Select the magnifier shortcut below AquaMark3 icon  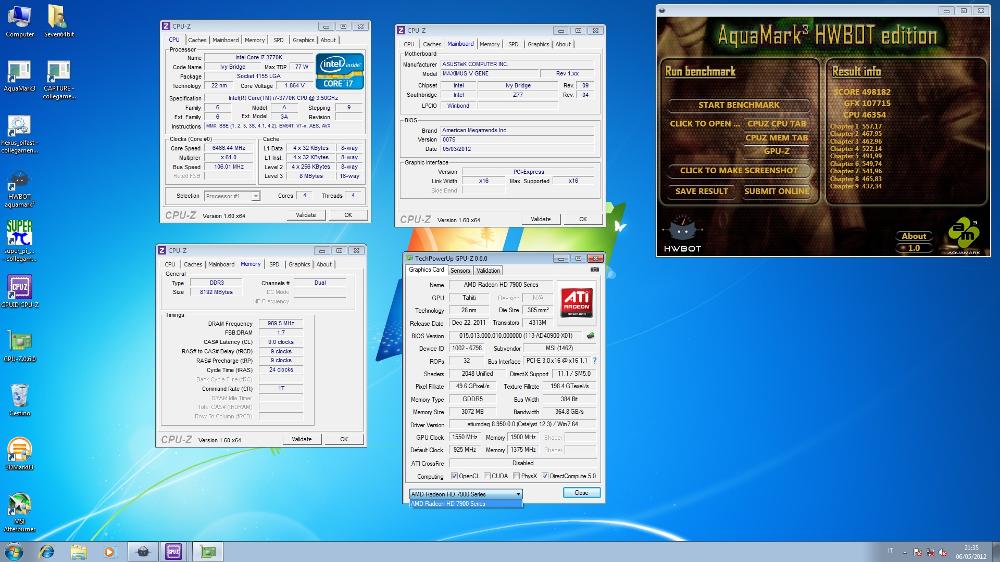tap(19, 134)
